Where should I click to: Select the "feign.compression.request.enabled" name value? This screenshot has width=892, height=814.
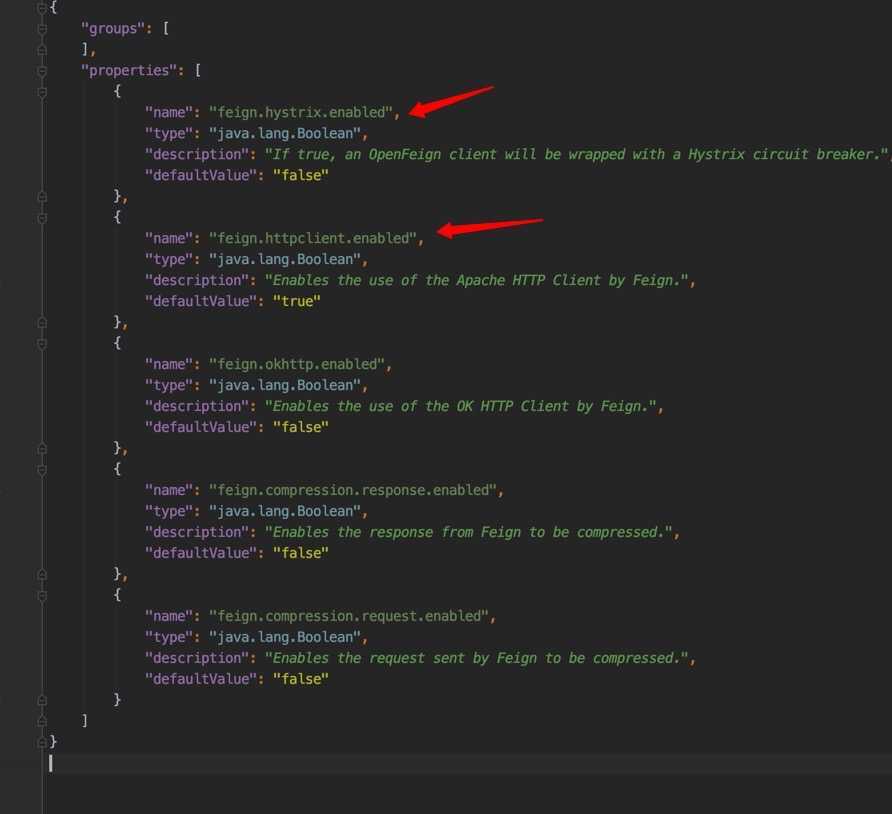click(349, 616)
